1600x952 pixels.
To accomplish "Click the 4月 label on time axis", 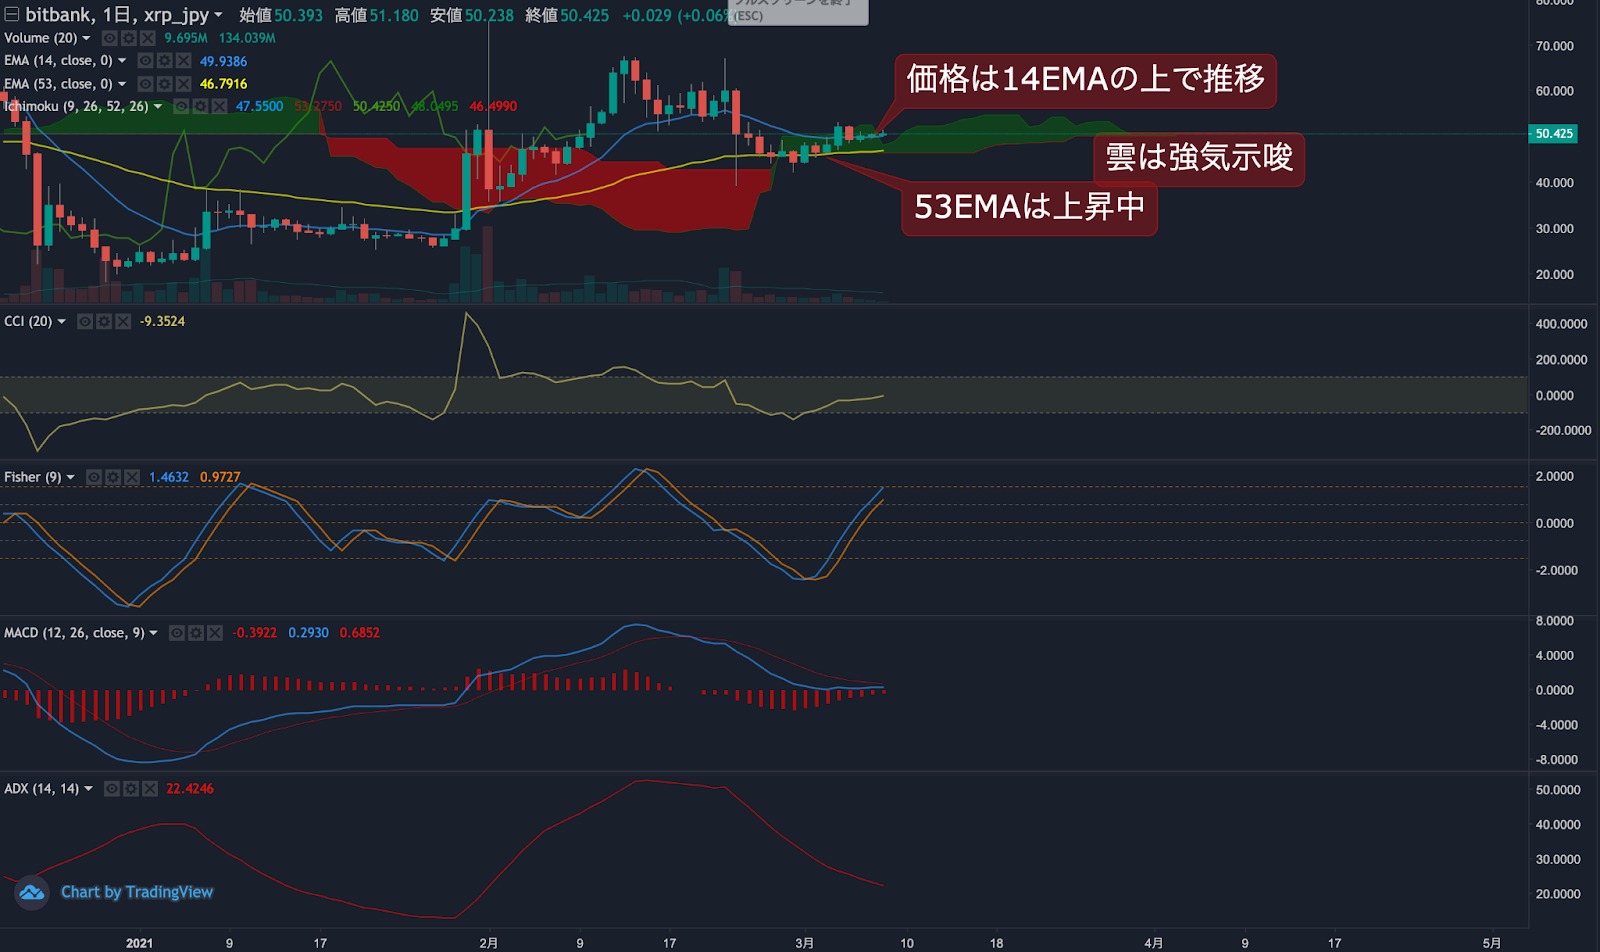I will (1154, 943).
